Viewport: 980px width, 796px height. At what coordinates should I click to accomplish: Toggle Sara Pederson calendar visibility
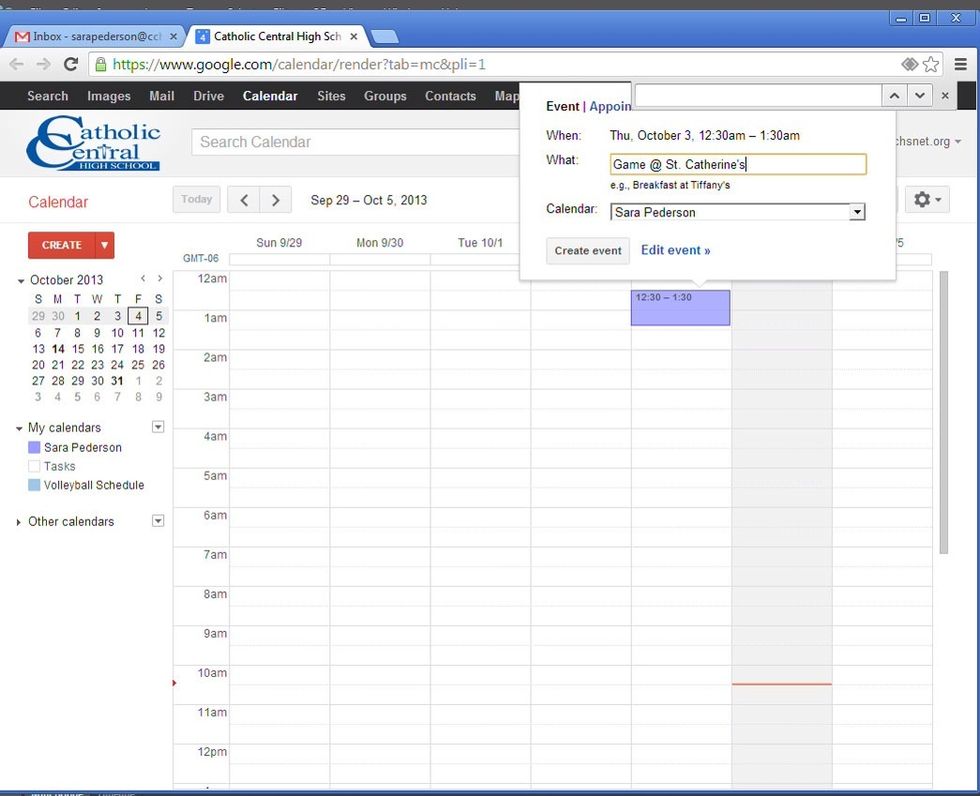pyautogui.click(x=35, y=448)
